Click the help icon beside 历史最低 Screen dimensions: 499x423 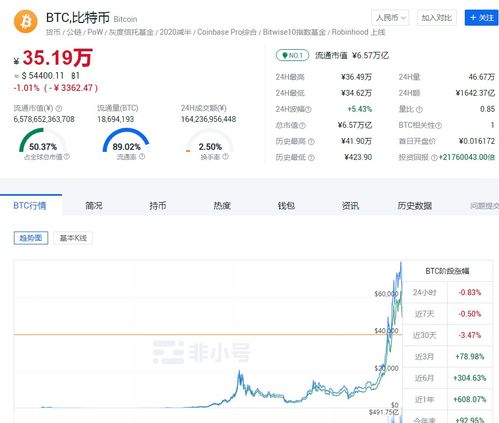311,157
